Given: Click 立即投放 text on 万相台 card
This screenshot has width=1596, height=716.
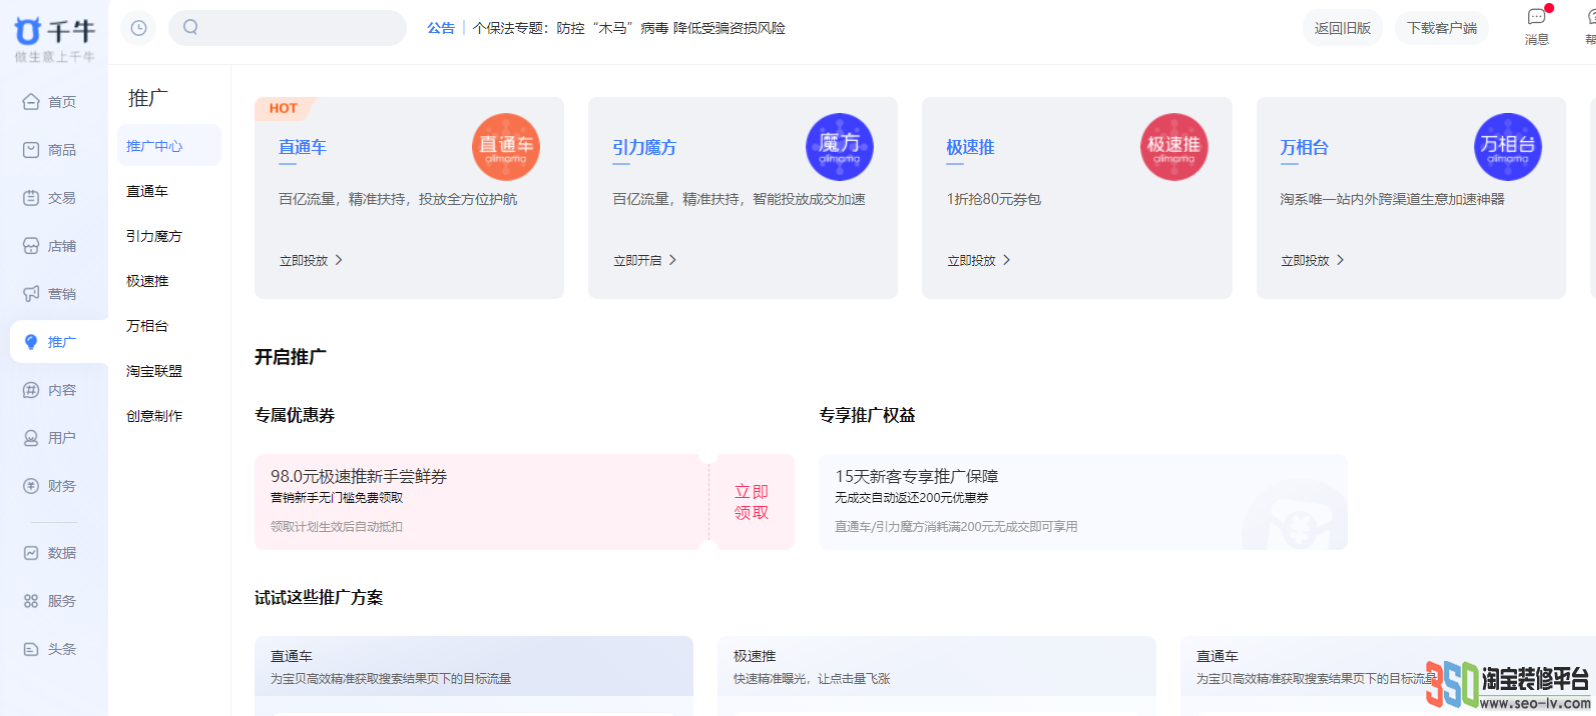Looking at the screenshot, I should 1306,260.
